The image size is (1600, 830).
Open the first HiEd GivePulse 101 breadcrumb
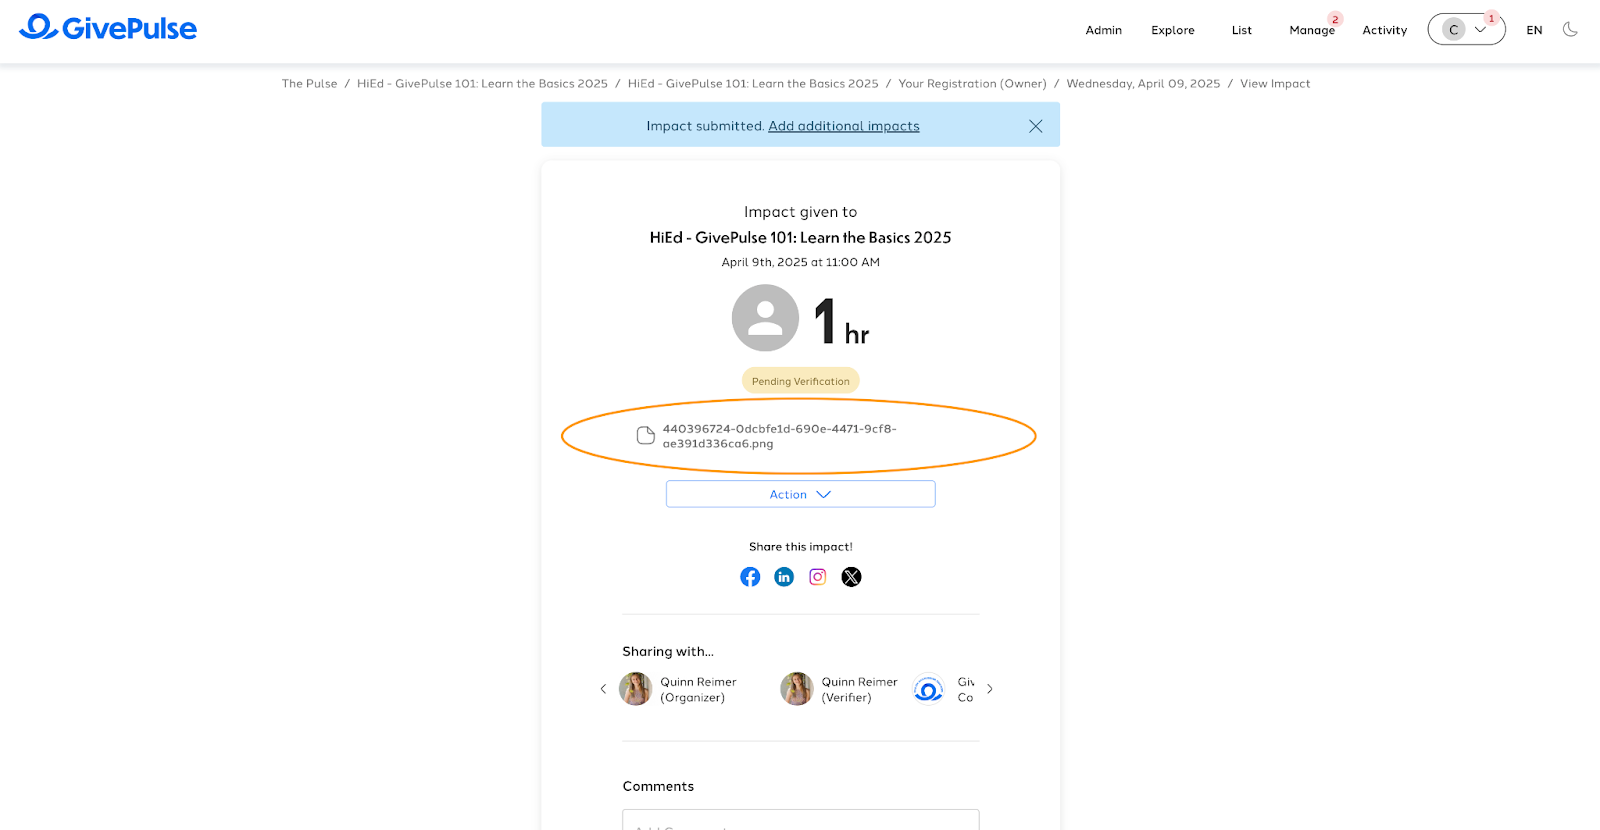pos(482,84)
